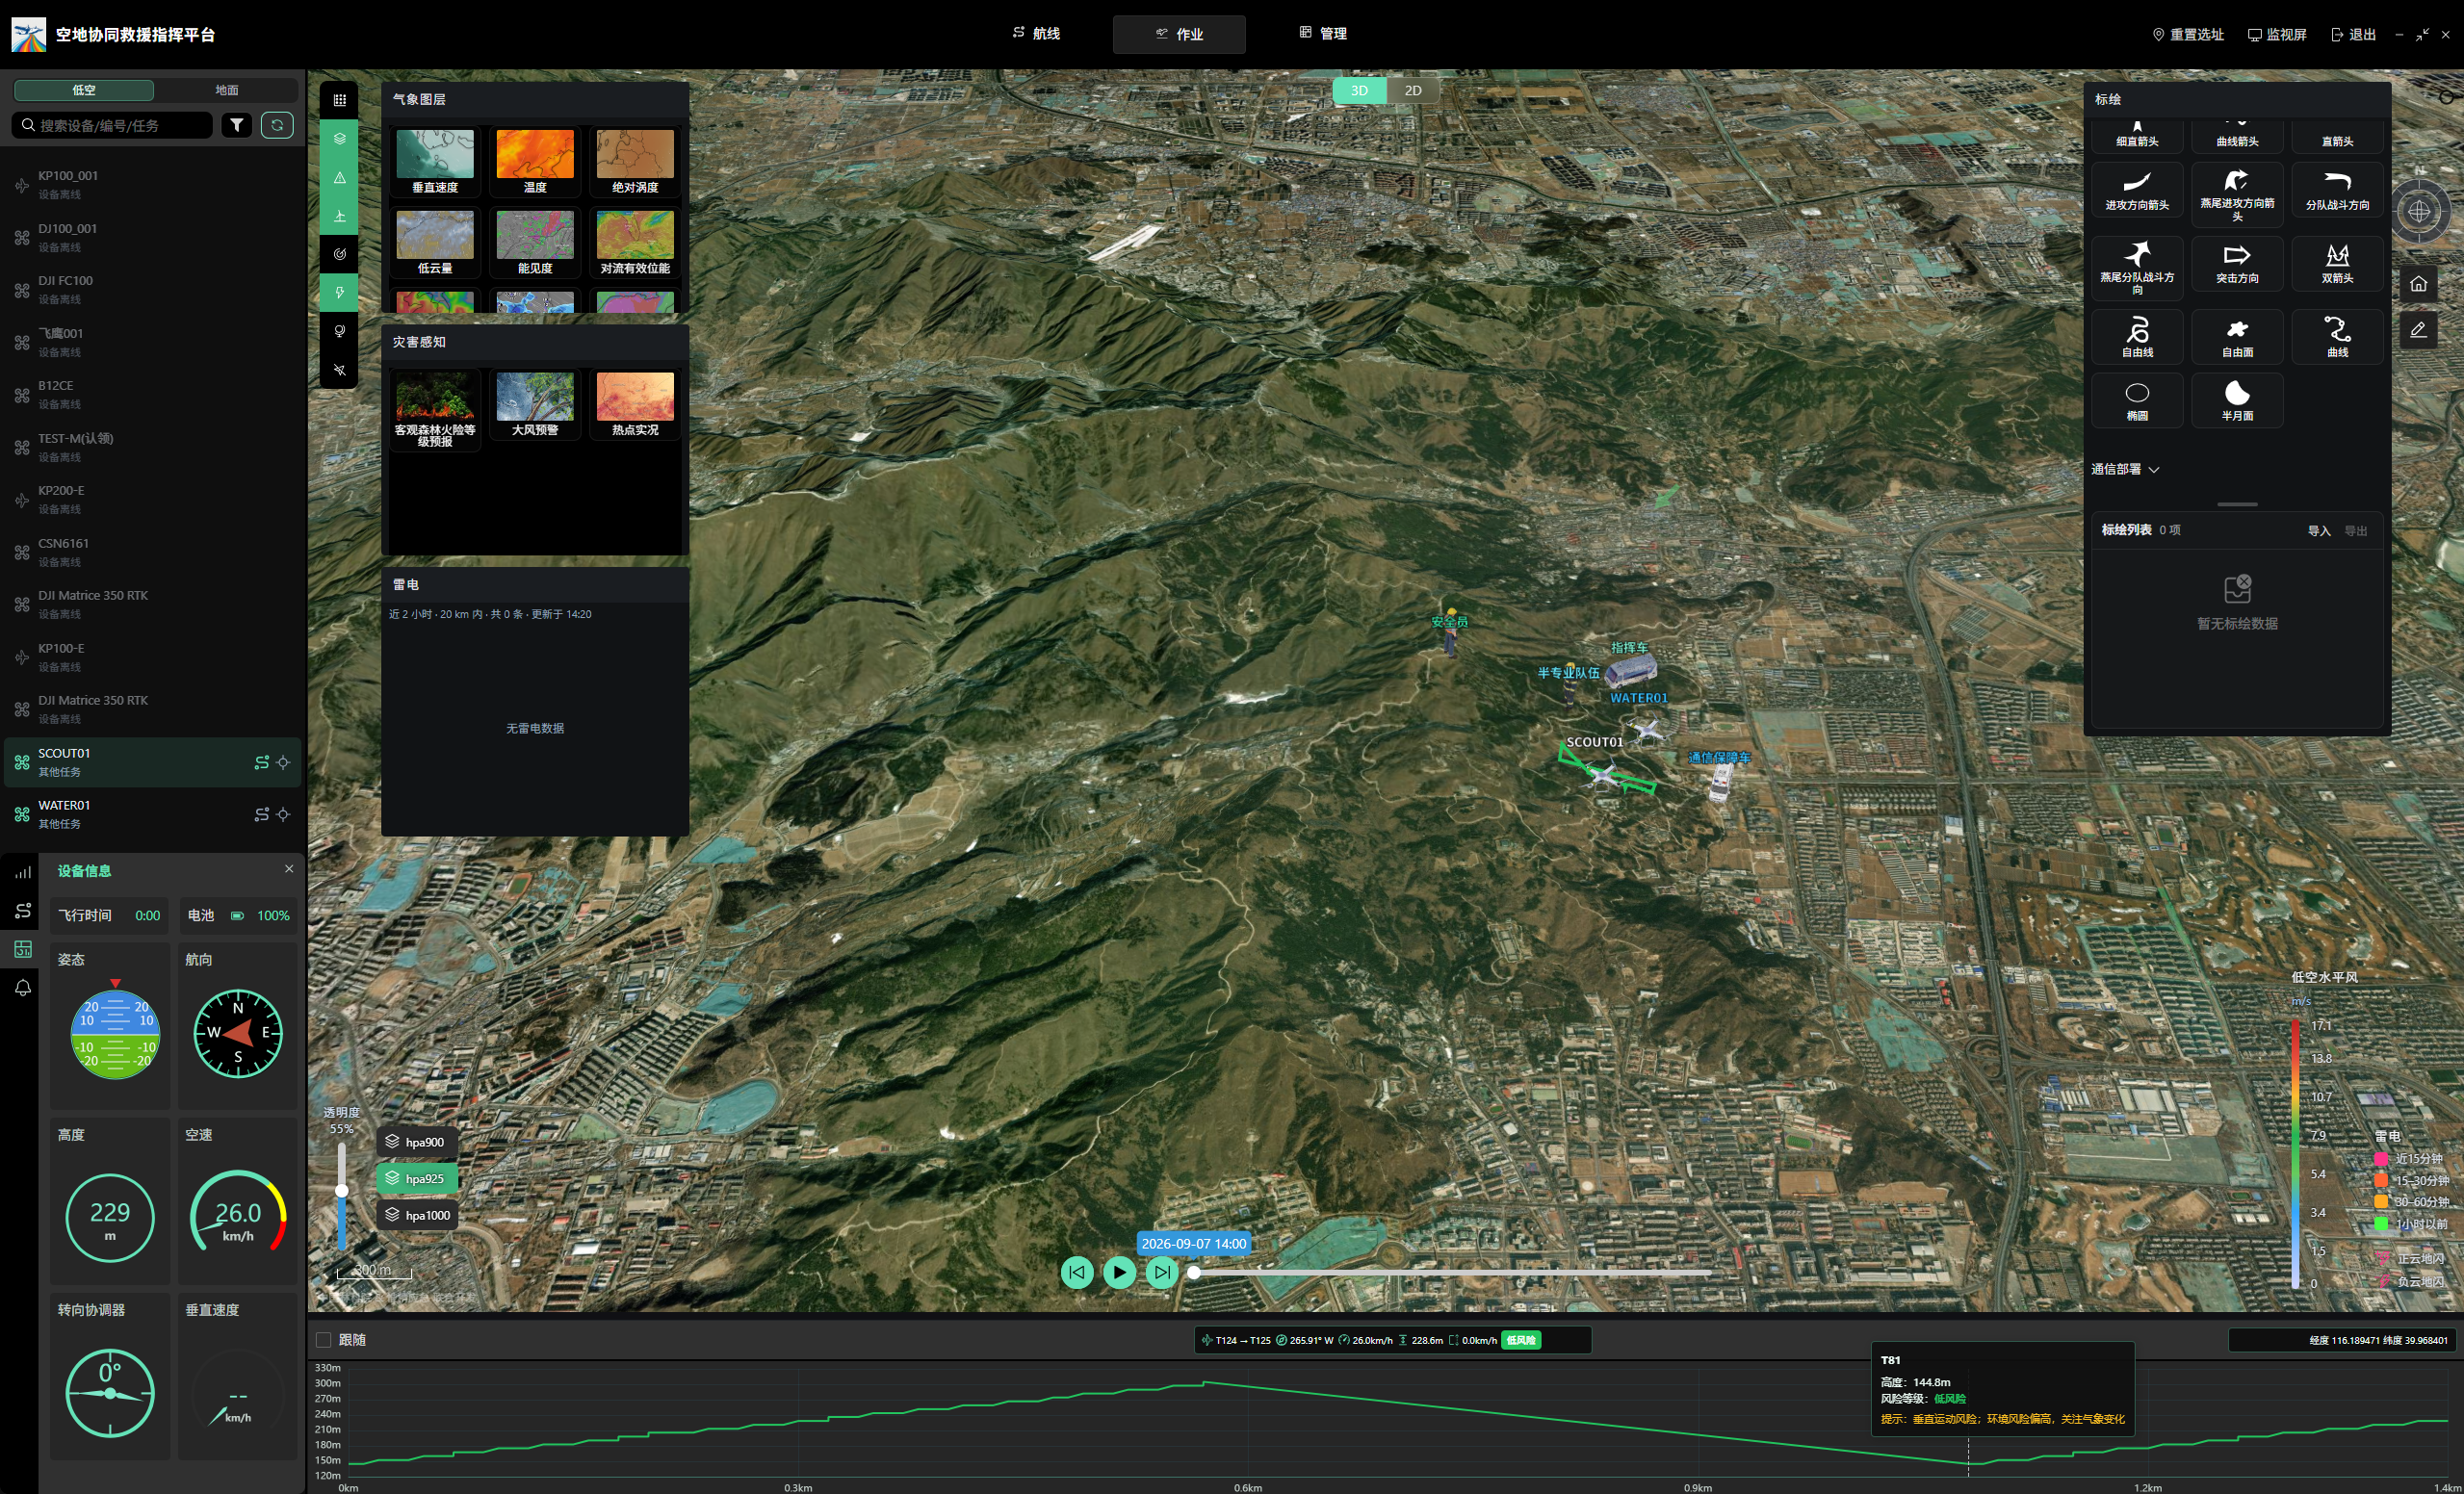
Task: Open the route icon for WATER01
Action: point(262,815)
